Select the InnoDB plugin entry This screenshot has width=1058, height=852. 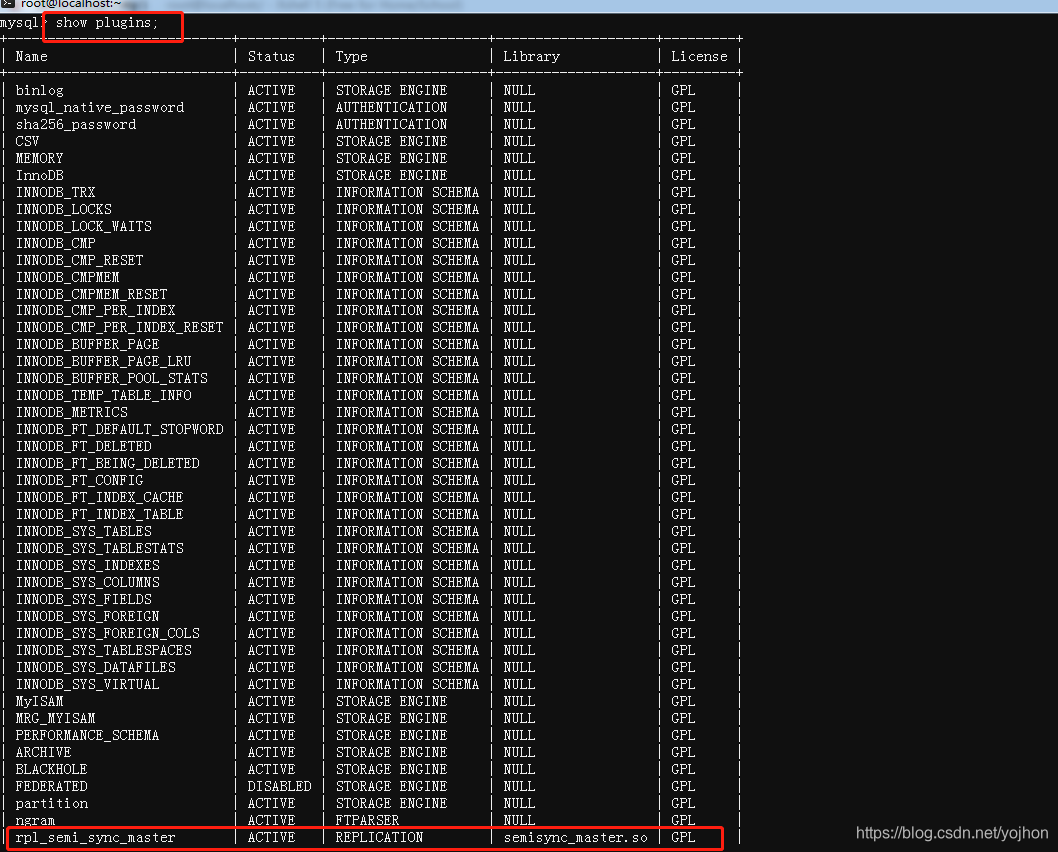pos(40,175)
